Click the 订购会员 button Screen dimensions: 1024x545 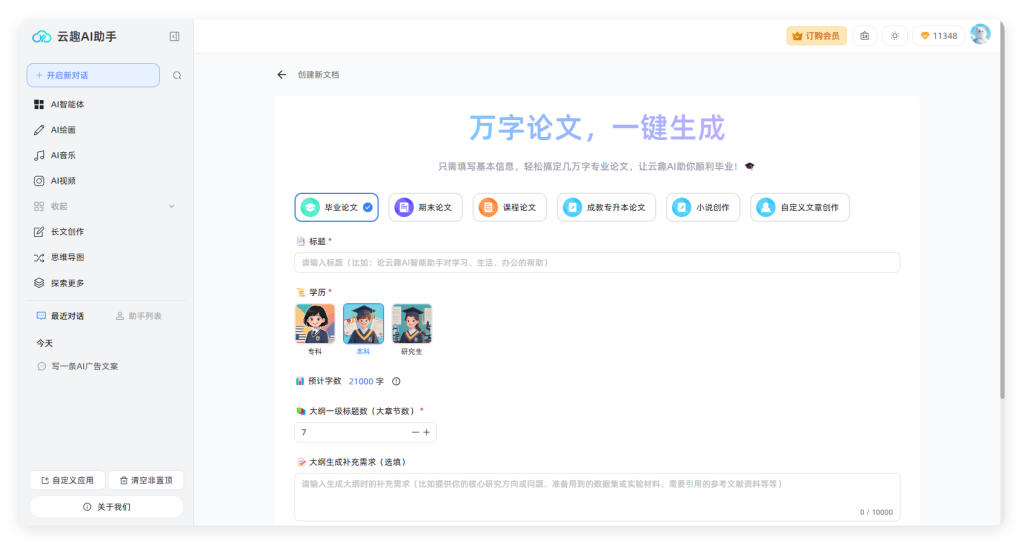tap(816, 36)
